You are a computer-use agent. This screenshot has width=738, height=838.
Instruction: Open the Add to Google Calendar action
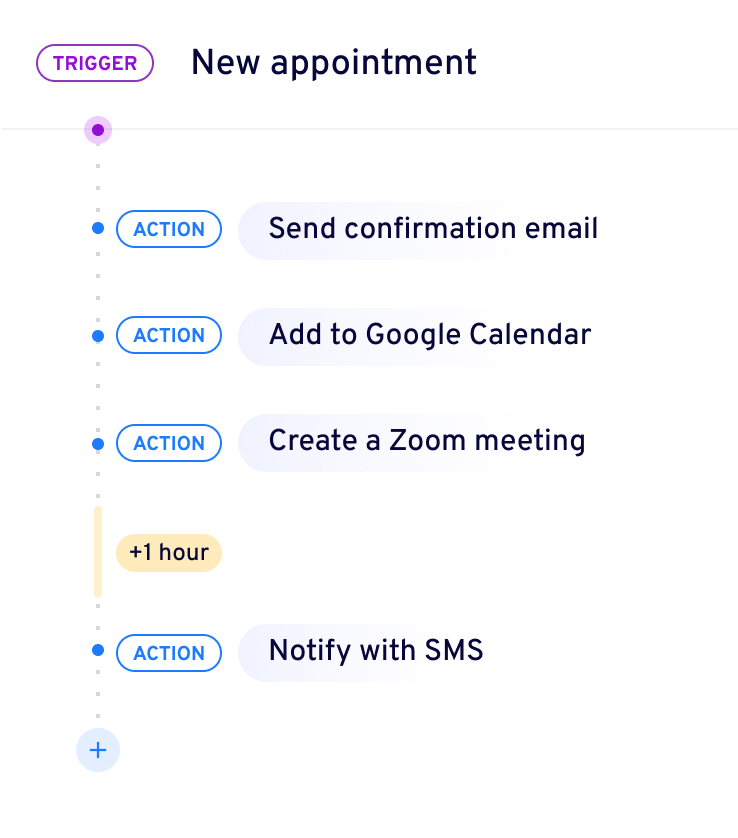tap(429, 335)
